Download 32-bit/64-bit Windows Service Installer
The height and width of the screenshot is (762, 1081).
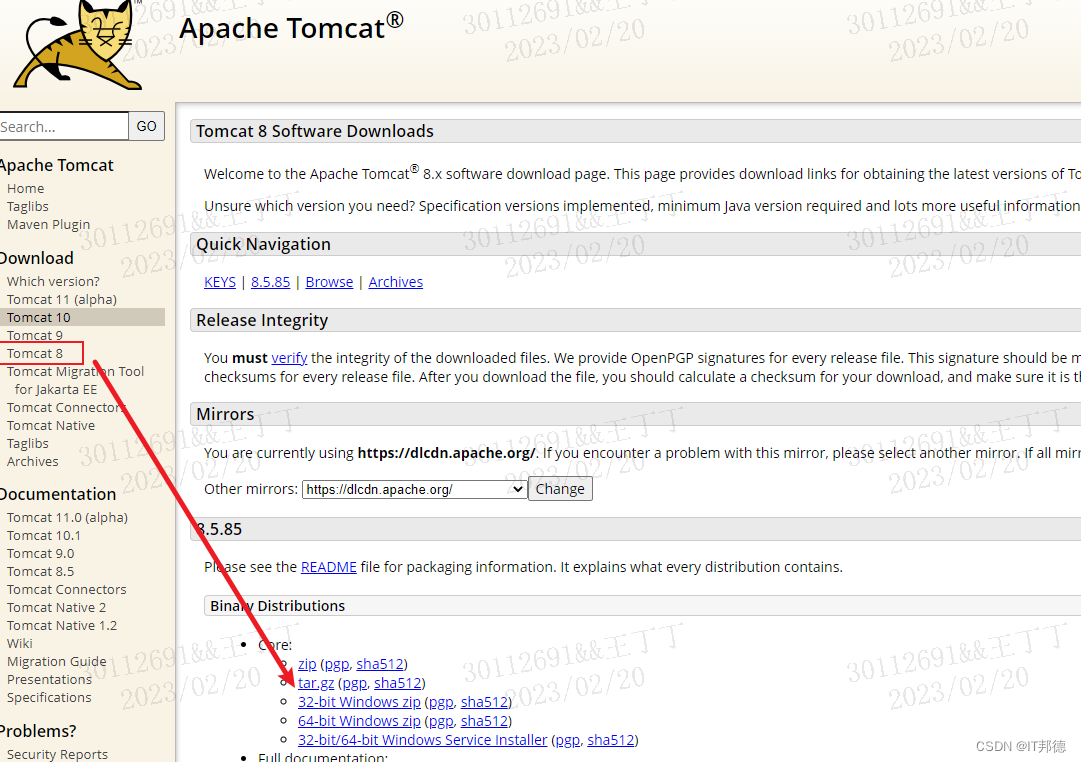(x=423, y=740)
